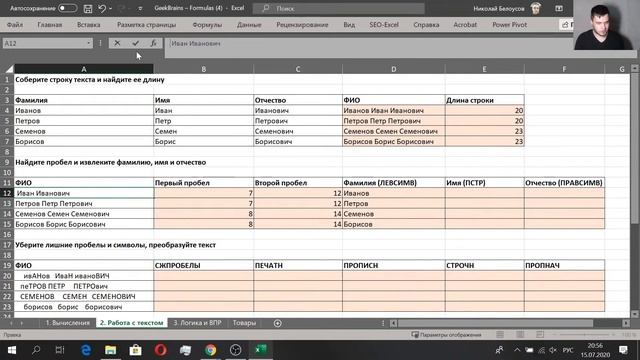Open Insert Function with the fx icon
The image size is (640, 360).
click(153, 43)
